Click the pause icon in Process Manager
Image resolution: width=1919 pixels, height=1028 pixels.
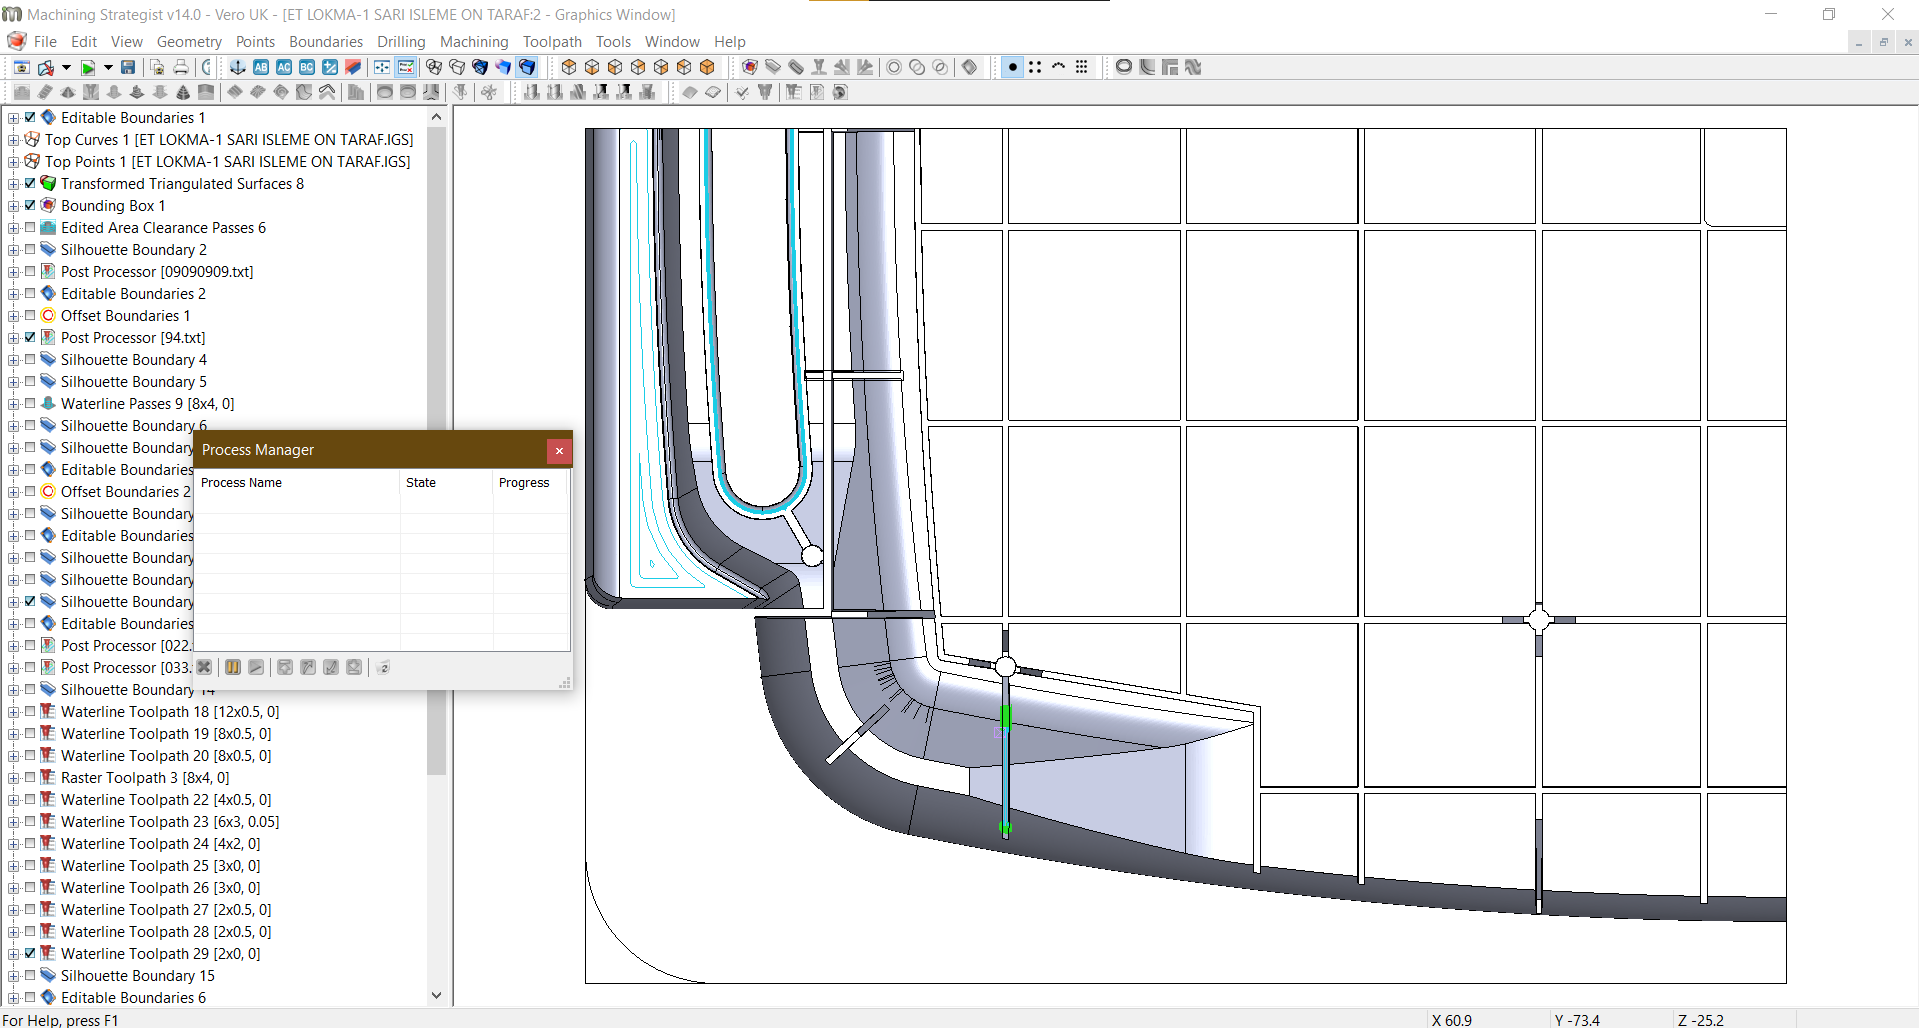click(x=233, y=667)
